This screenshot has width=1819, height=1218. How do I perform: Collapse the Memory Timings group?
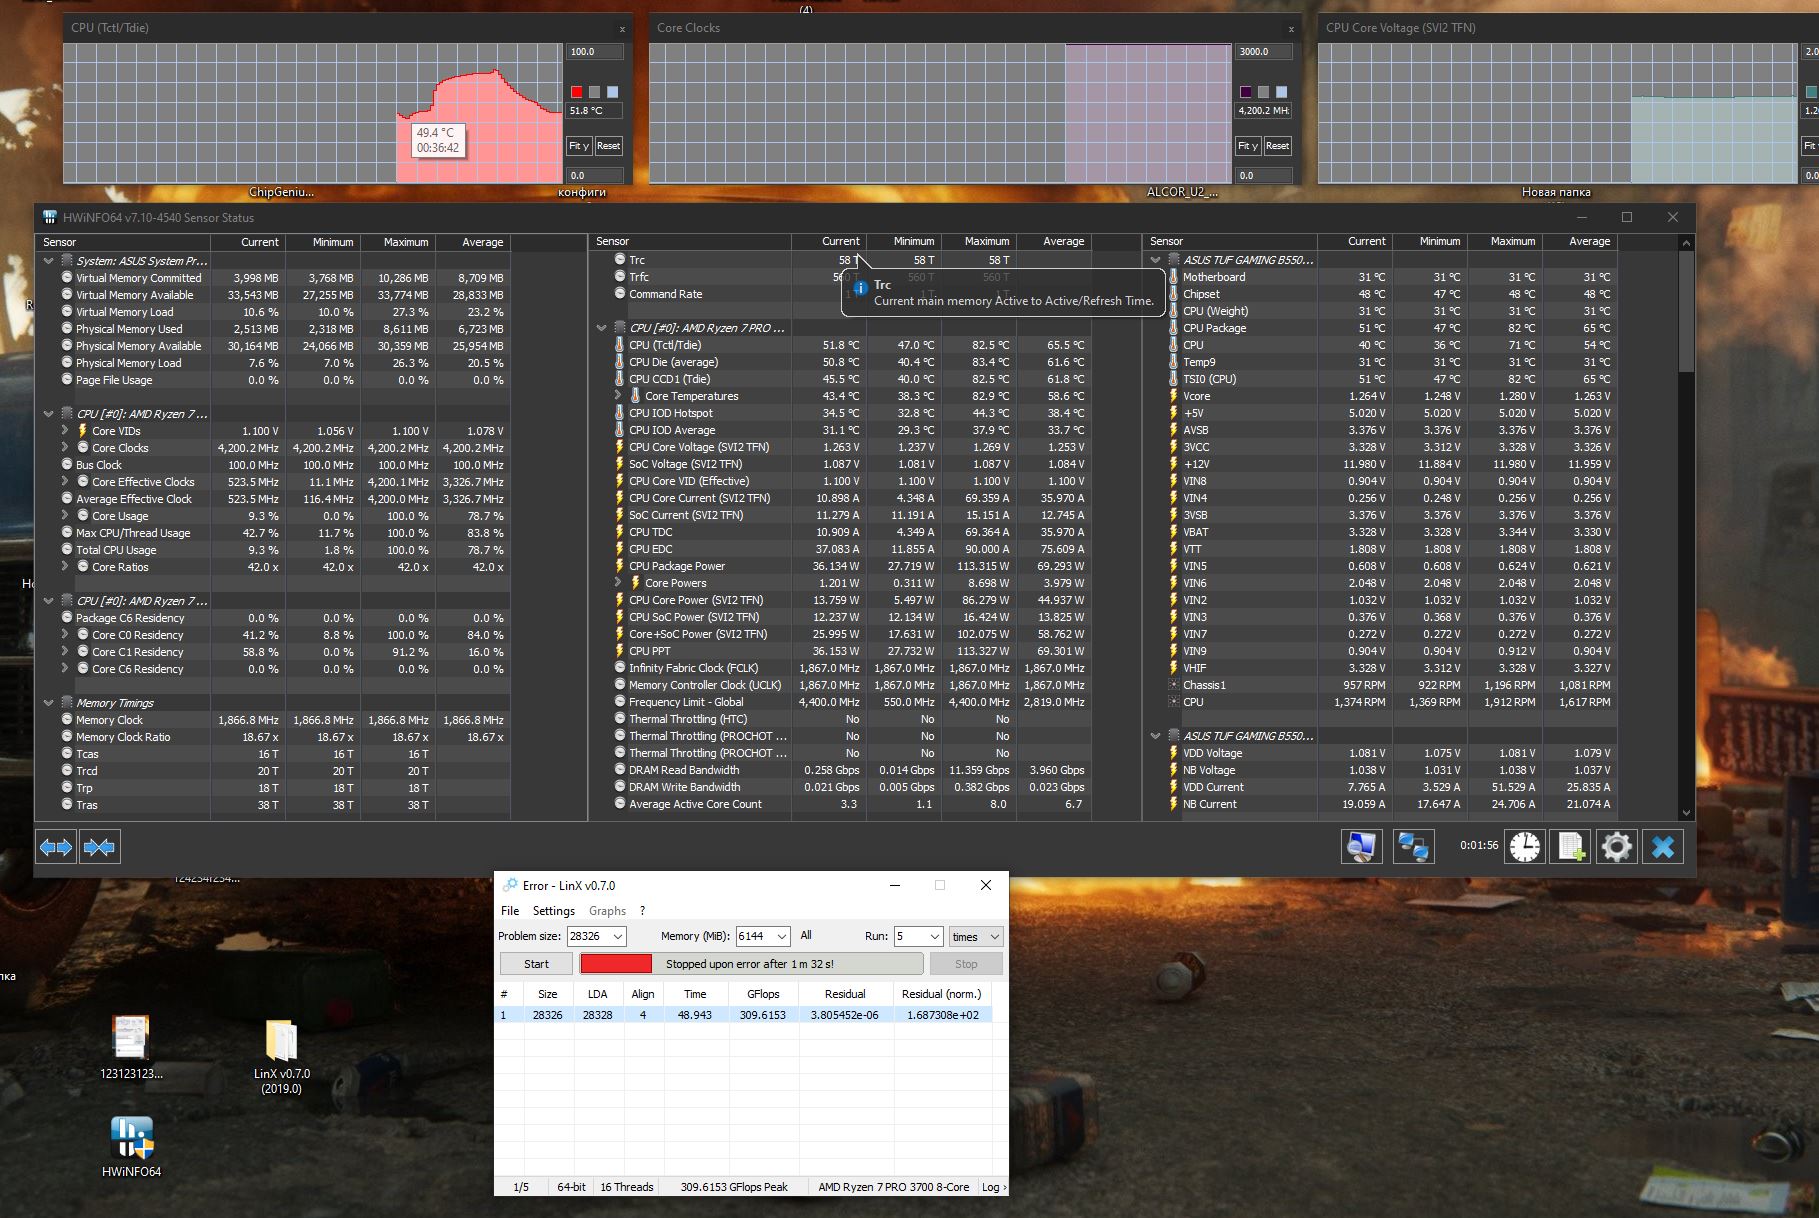click(48, 703)
